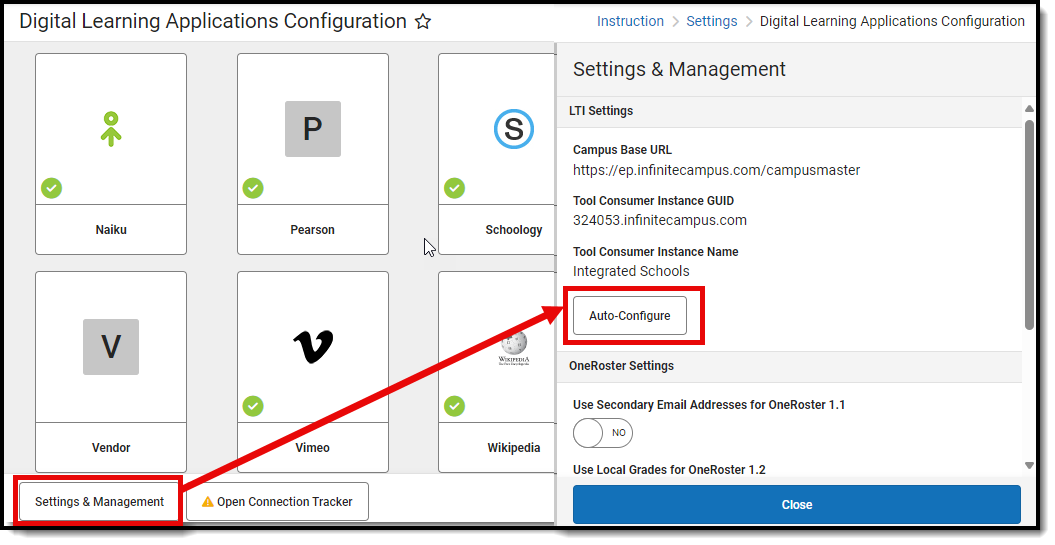This screenshot has height=545, width=1055.
Task: Click the green checkmark on Schoology card
Action: (455, 188)
